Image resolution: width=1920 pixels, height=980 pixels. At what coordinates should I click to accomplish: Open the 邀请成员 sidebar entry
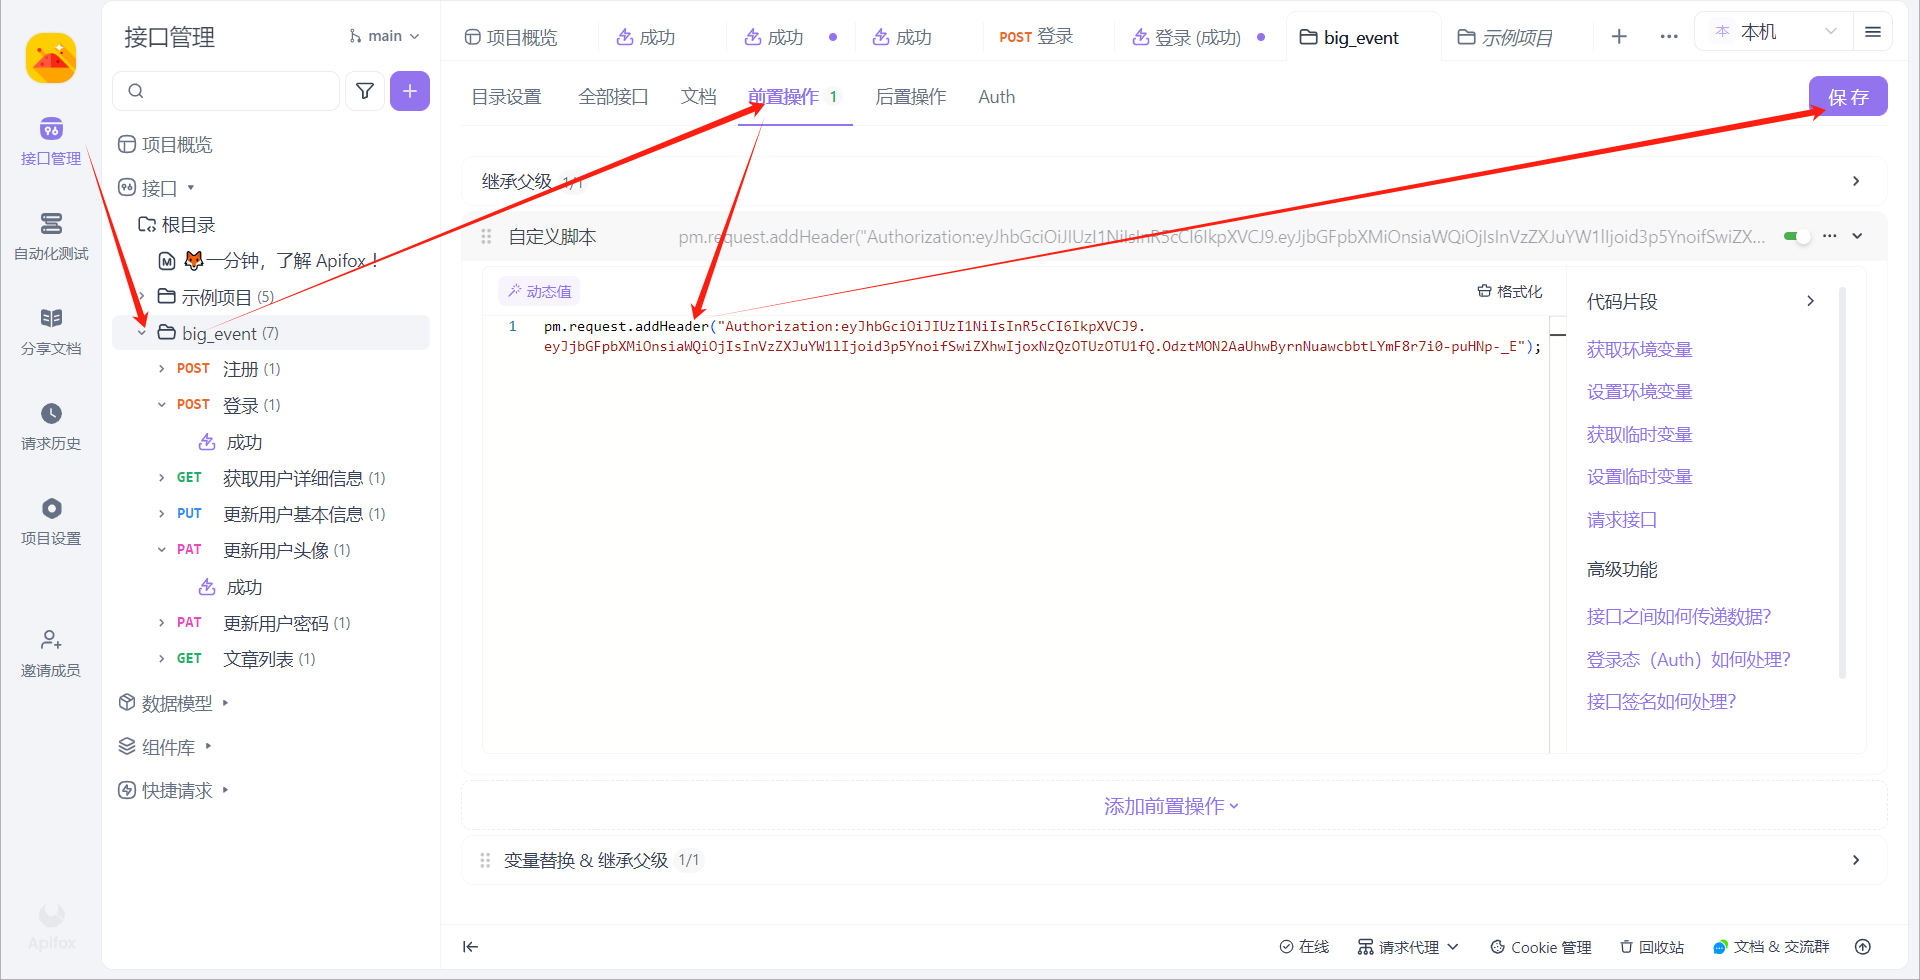pos(51,653)
